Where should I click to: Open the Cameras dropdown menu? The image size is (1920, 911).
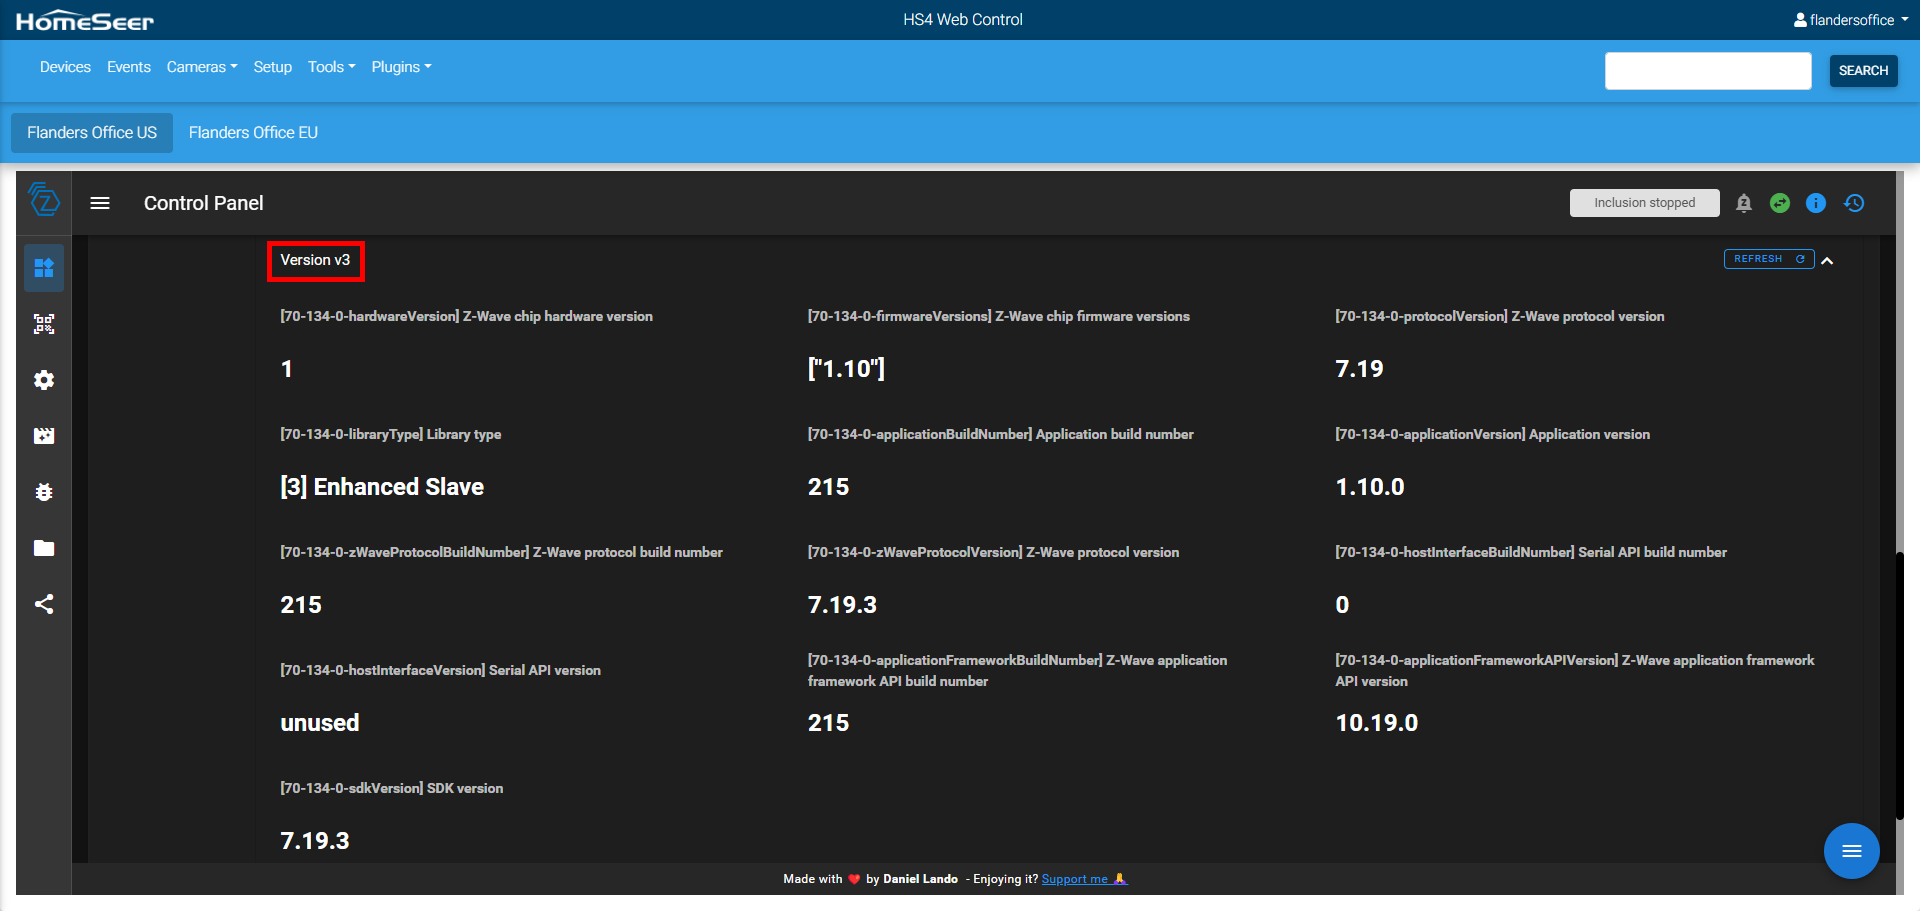(201, 67)
